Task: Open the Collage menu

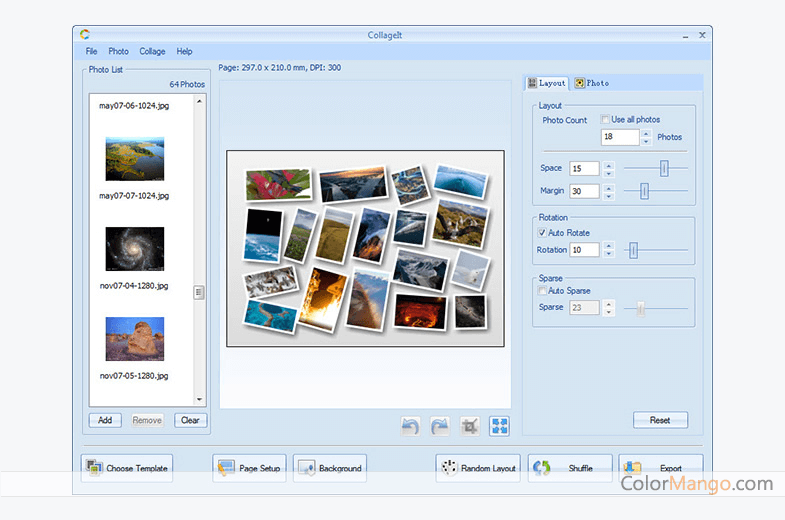Action: (x=152, y=51)
